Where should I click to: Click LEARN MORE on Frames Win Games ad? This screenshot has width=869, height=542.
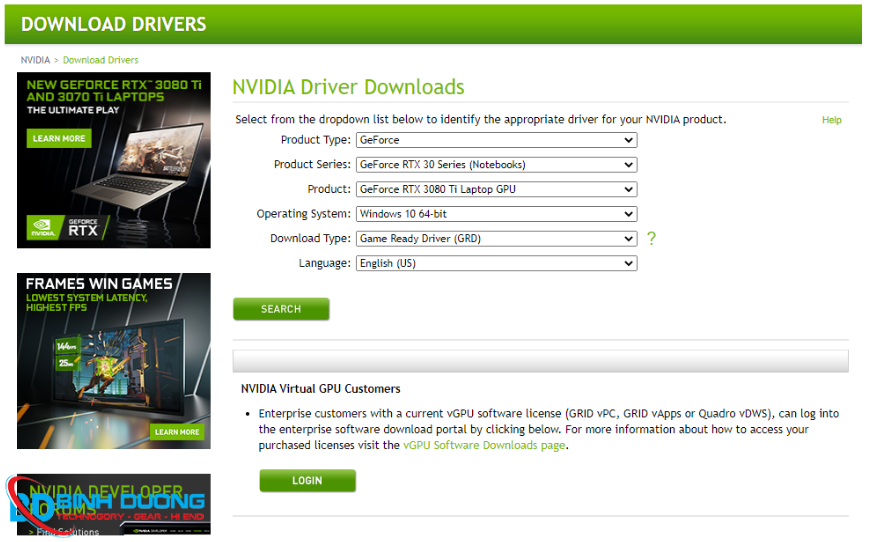coord(177,432)
